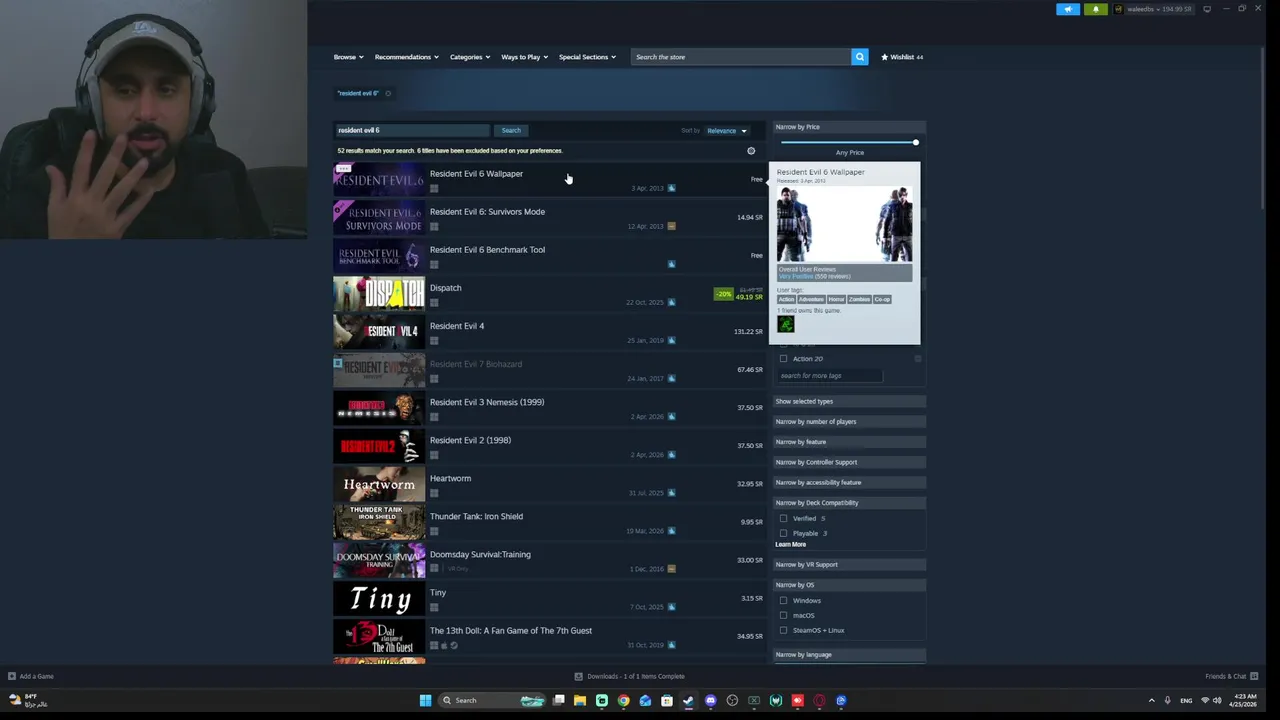
Task: Expand Narrow by accessibility feature
Action: click(848, 483)
